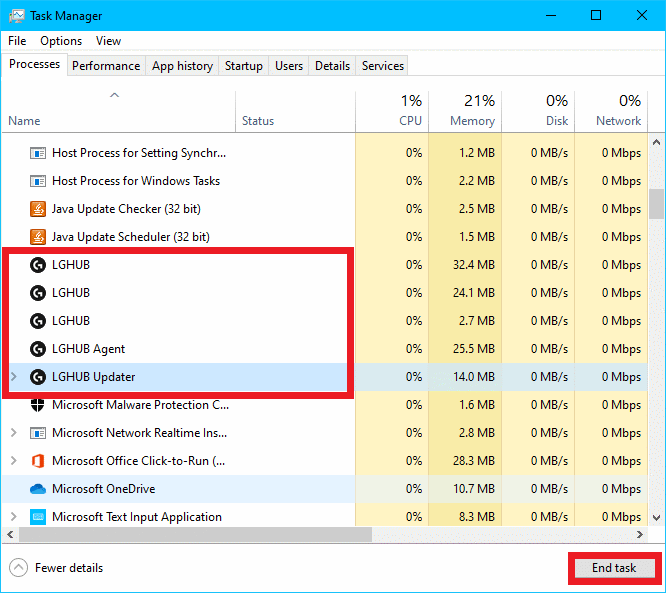Click the LGHUB Updater icon
The image size is (666, 593).
coord(38,377)
